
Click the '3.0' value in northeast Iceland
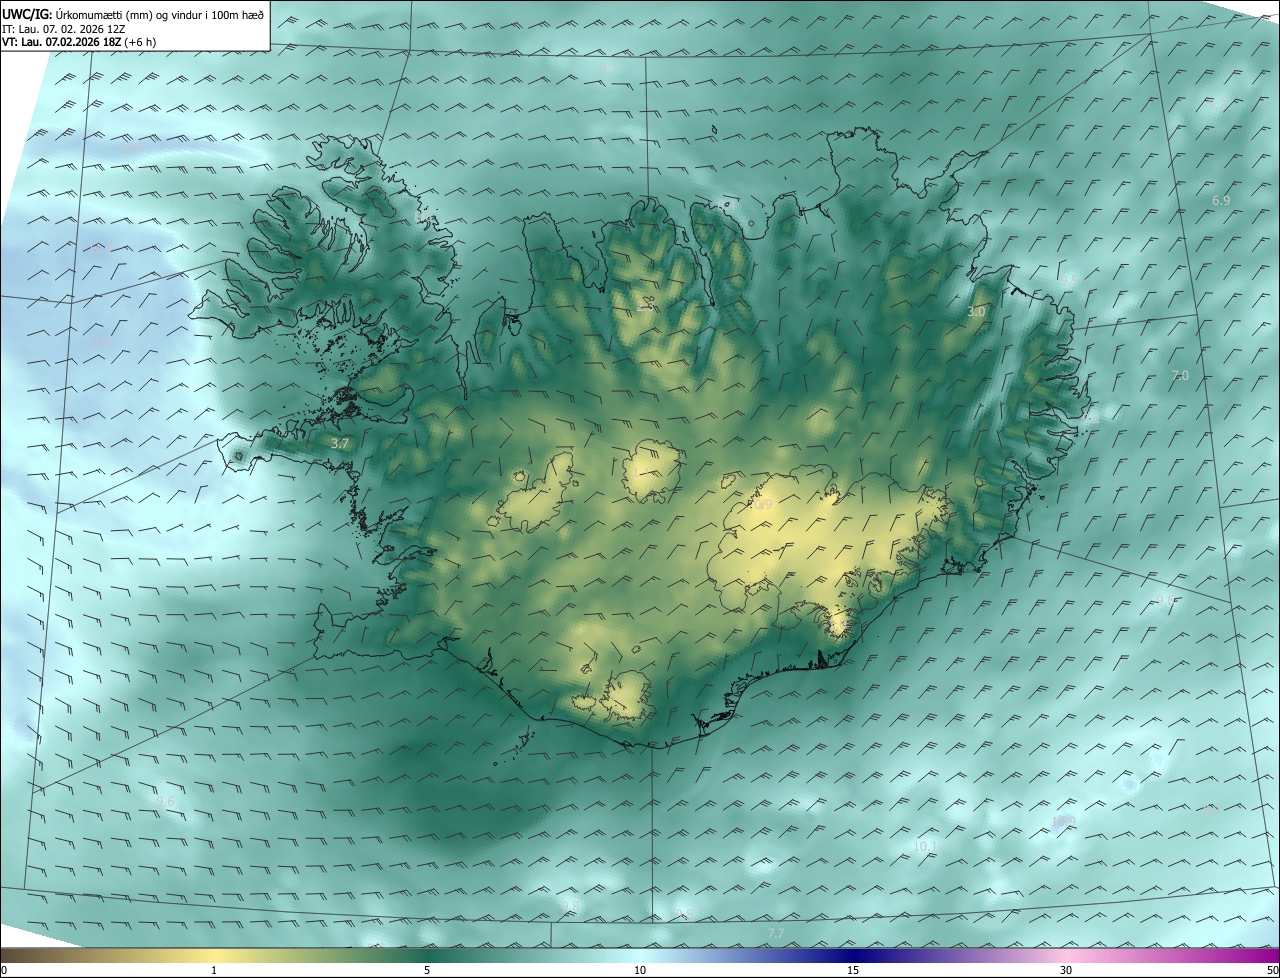(976, 312)
